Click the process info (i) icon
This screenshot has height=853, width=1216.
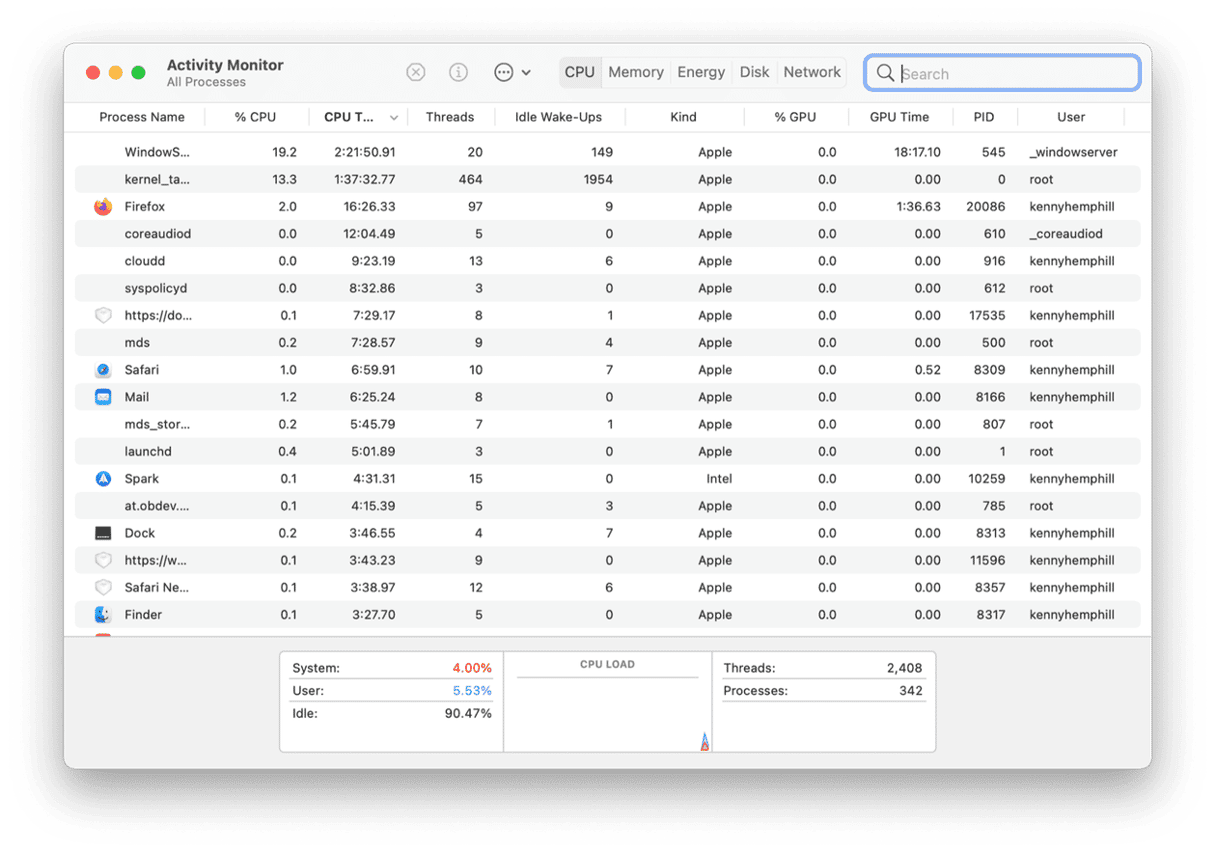458,72
